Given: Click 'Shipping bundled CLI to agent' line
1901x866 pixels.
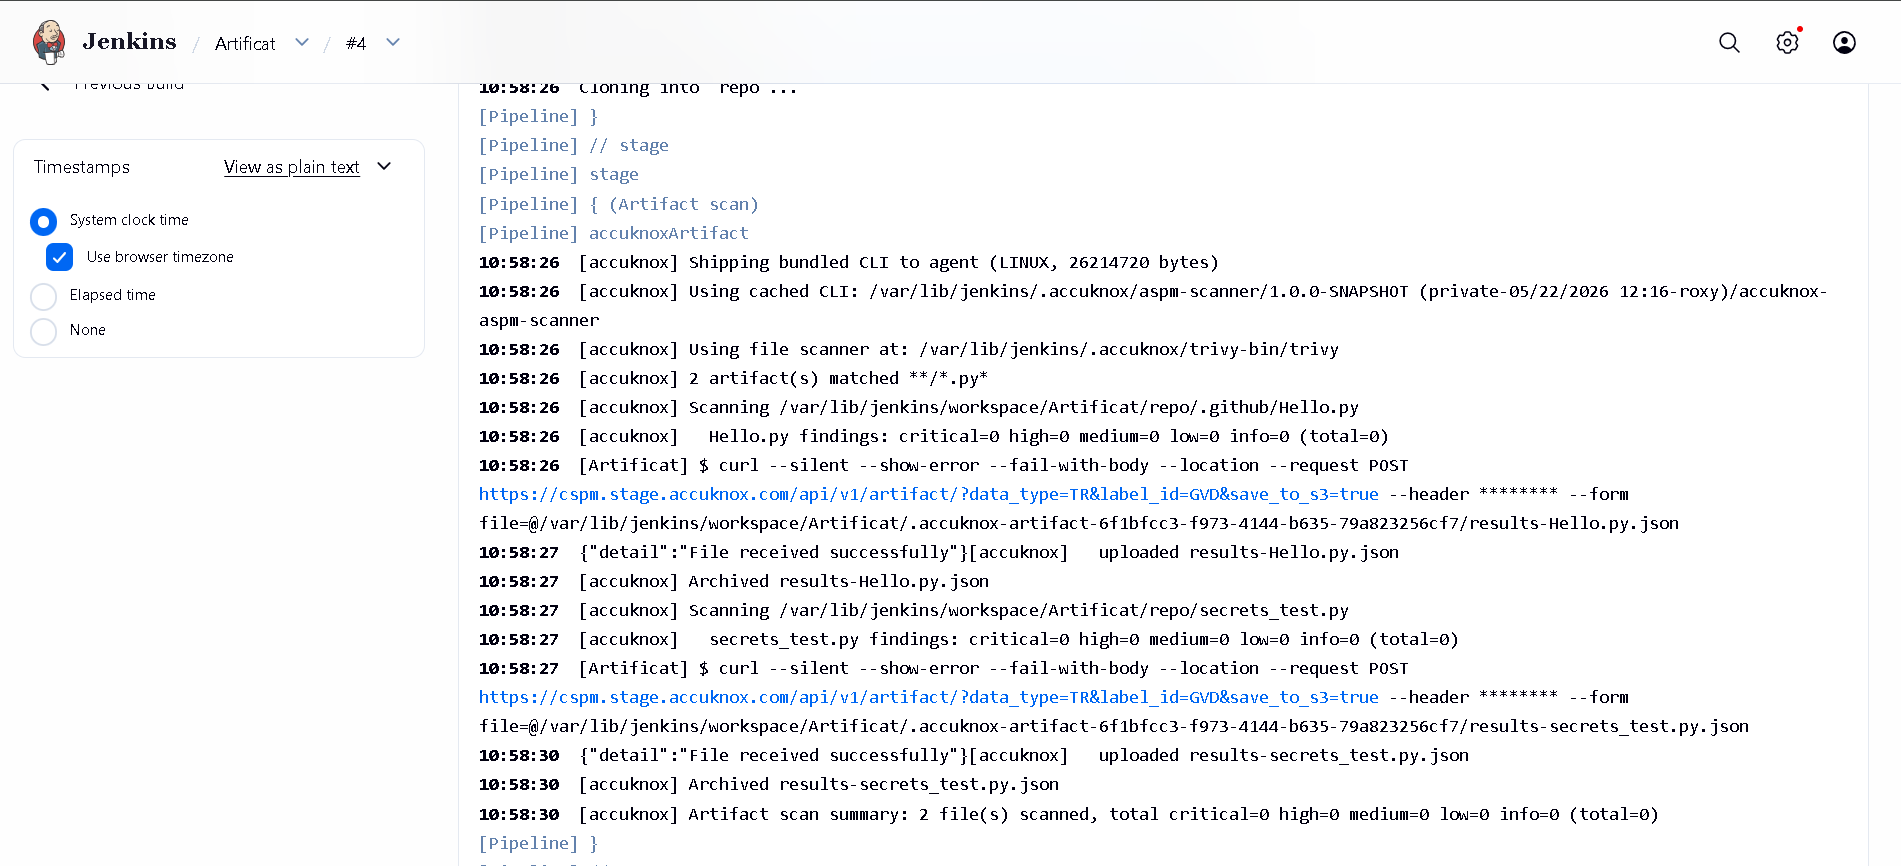Looking at the screenshot, I should tap(848, 262).
